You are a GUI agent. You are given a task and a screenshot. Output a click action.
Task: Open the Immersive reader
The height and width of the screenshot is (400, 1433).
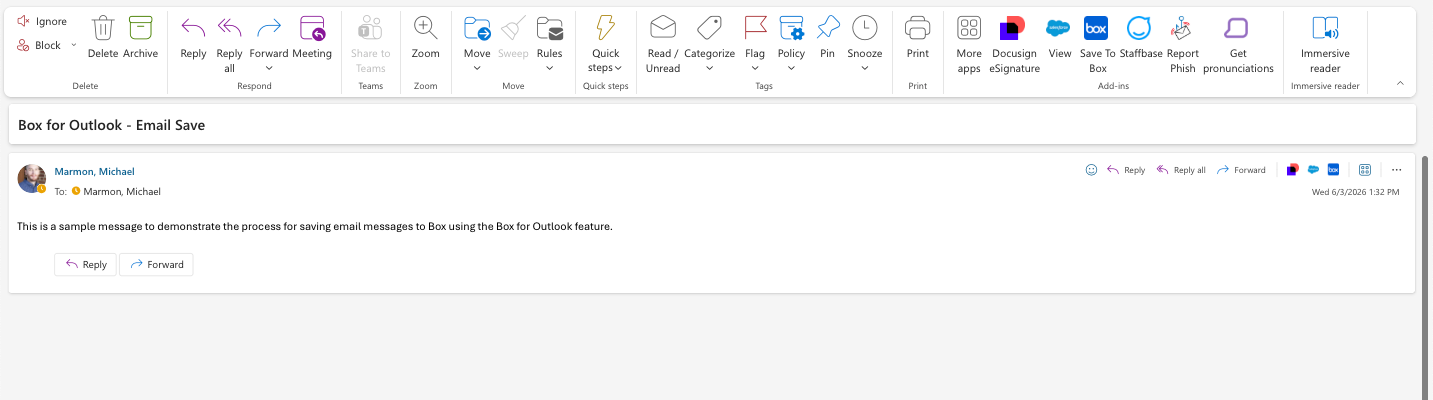(1325, 44)
